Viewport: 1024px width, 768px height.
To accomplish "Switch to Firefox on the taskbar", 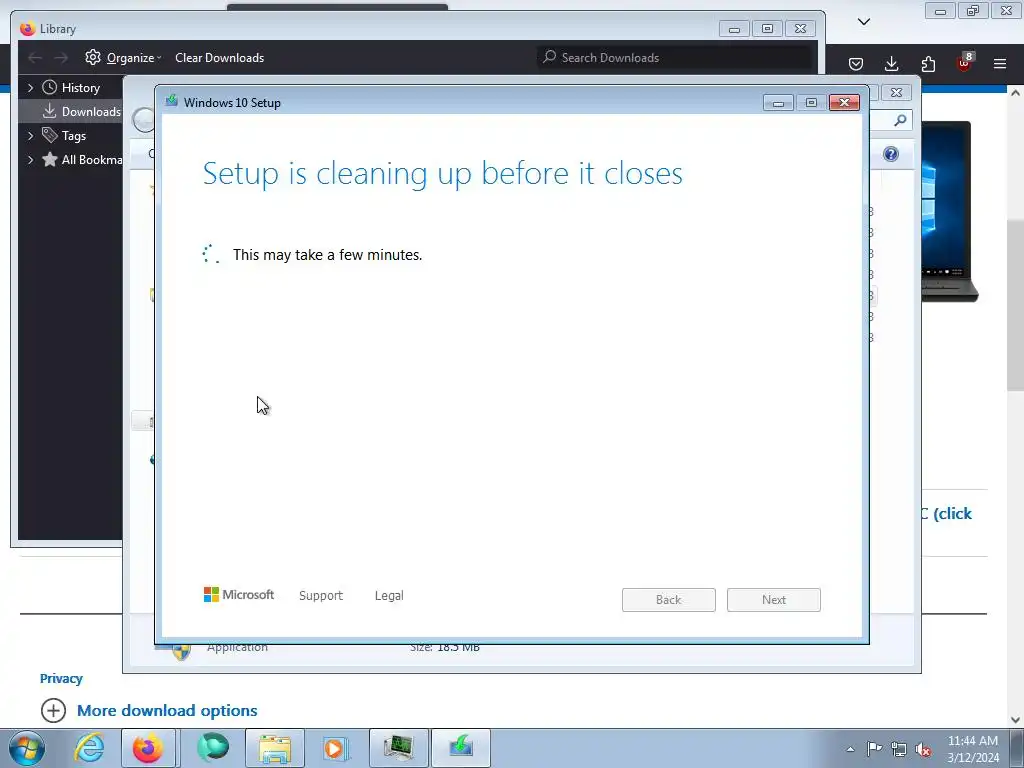I will point(148,748).
